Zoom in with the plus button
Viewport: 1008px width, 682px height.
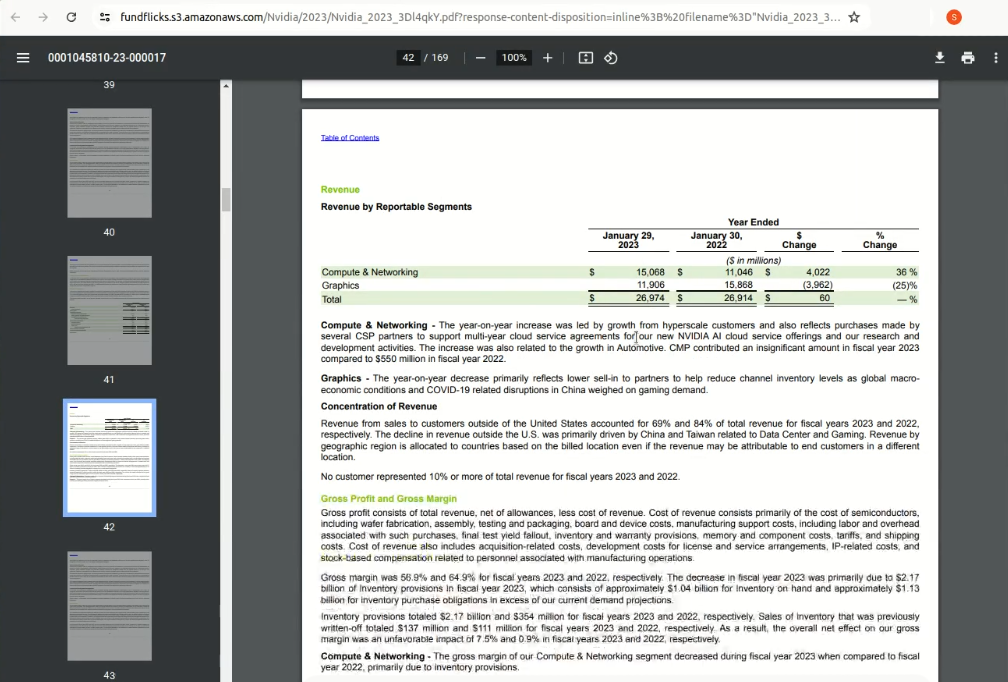(548, 58)
